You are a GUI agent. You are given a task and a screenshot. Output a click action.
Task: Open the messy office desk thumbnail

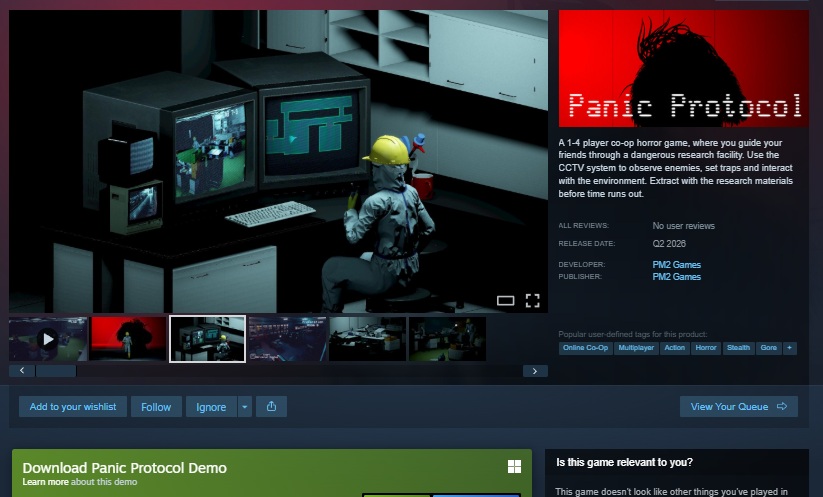coord(367,339)
